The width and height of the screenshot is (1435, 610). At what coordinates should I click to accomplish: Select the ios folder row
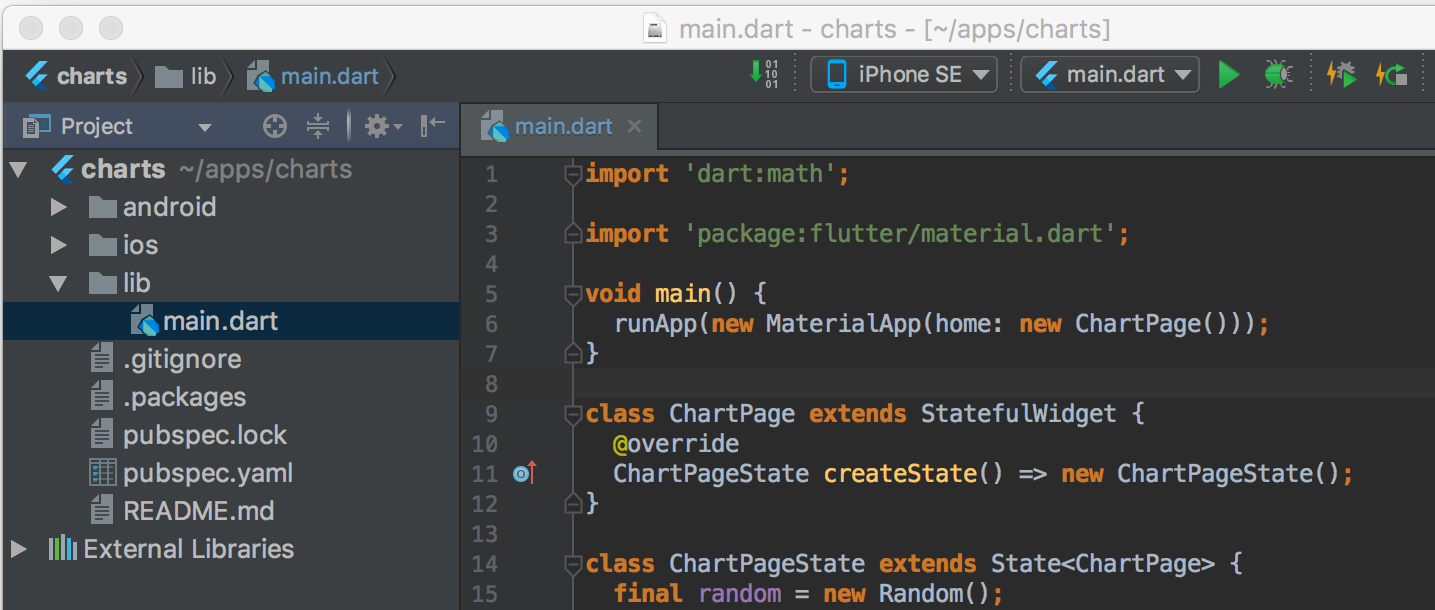(x=231, y=245)
